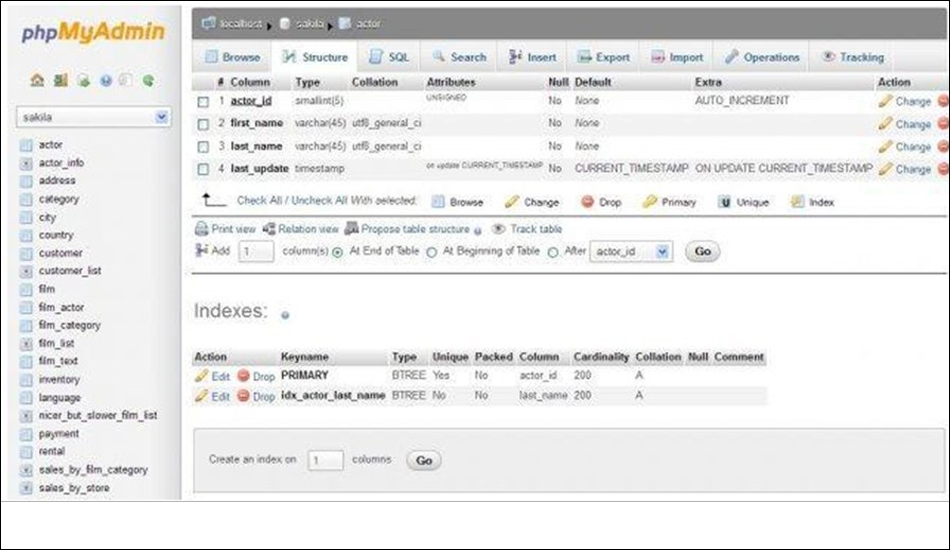Click the red Drop icon for PRIMARY index
The image size is (950, 550).
click(244, 376)
